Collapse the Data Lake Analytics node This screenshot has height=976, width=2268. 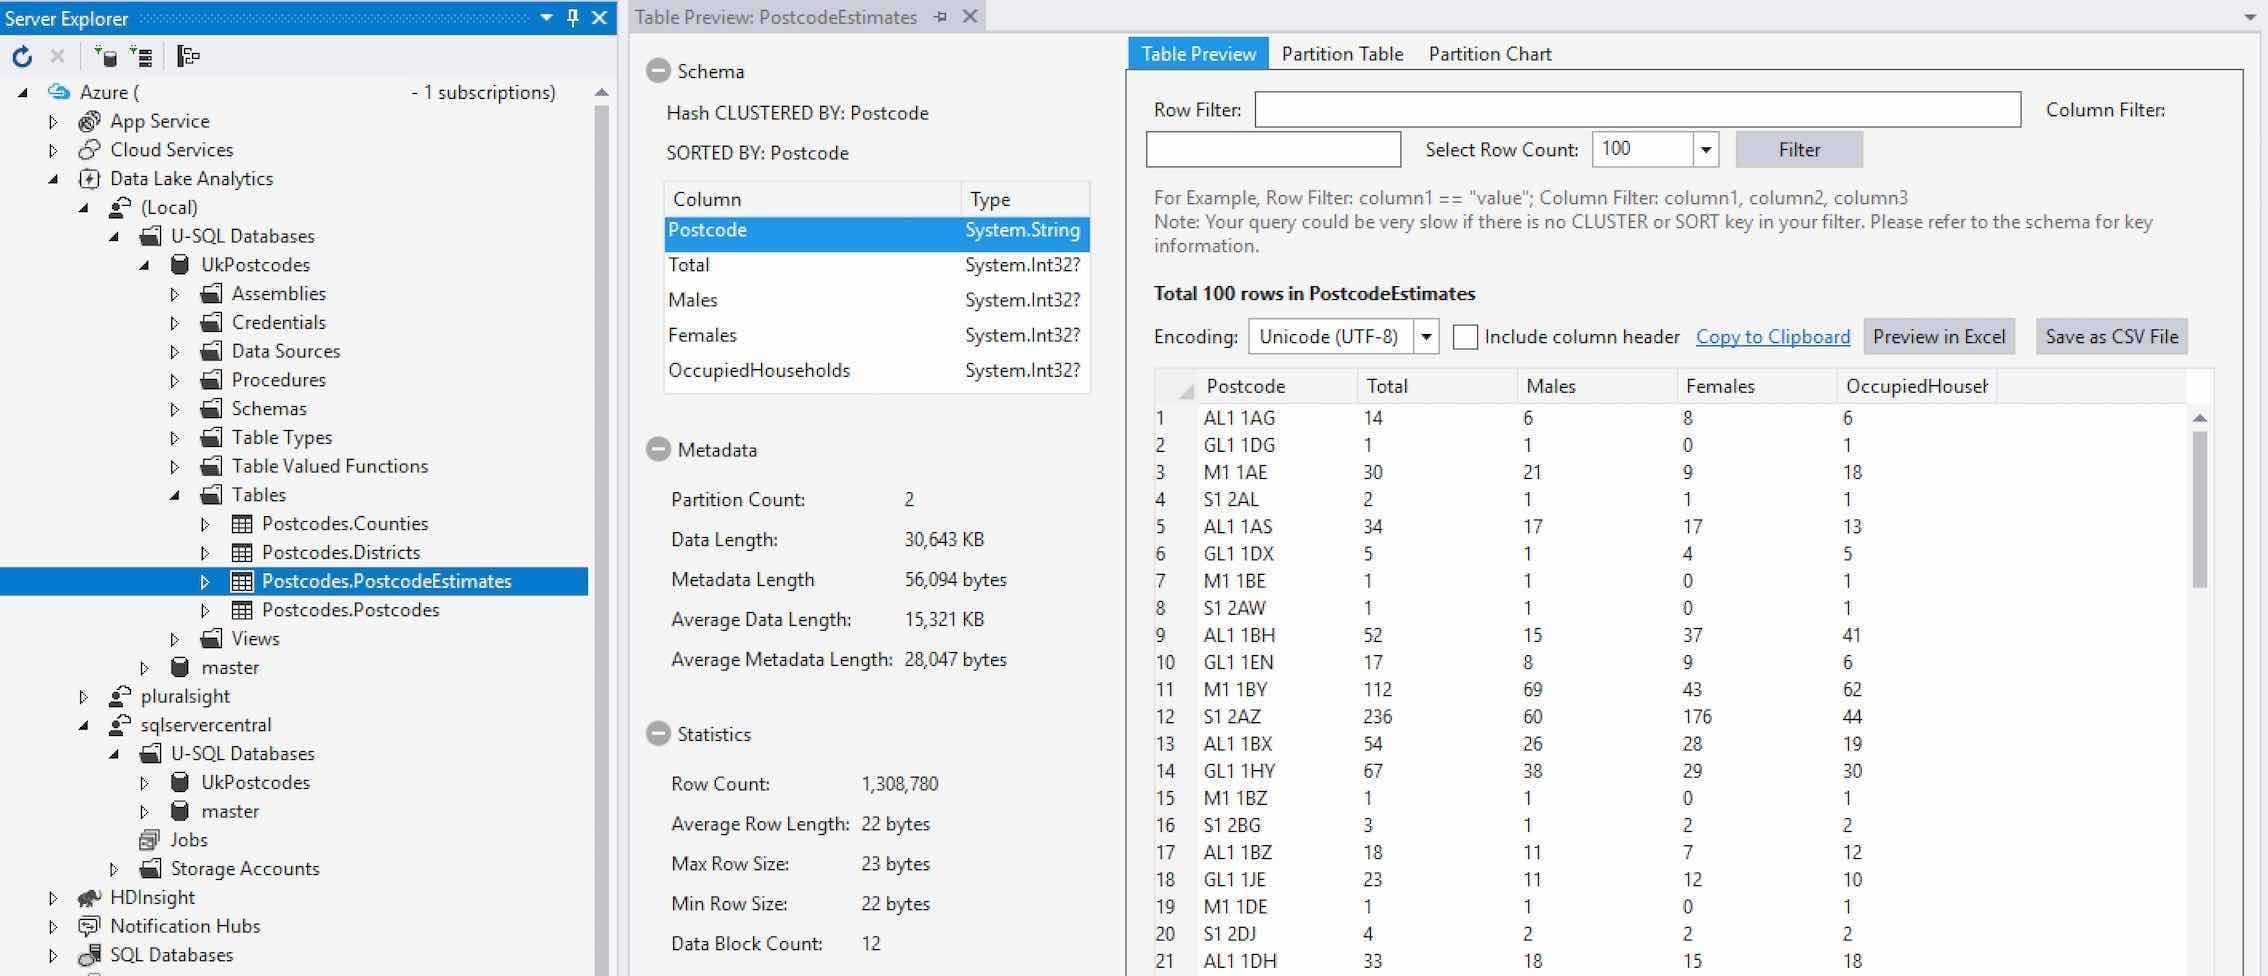(53, 180)
